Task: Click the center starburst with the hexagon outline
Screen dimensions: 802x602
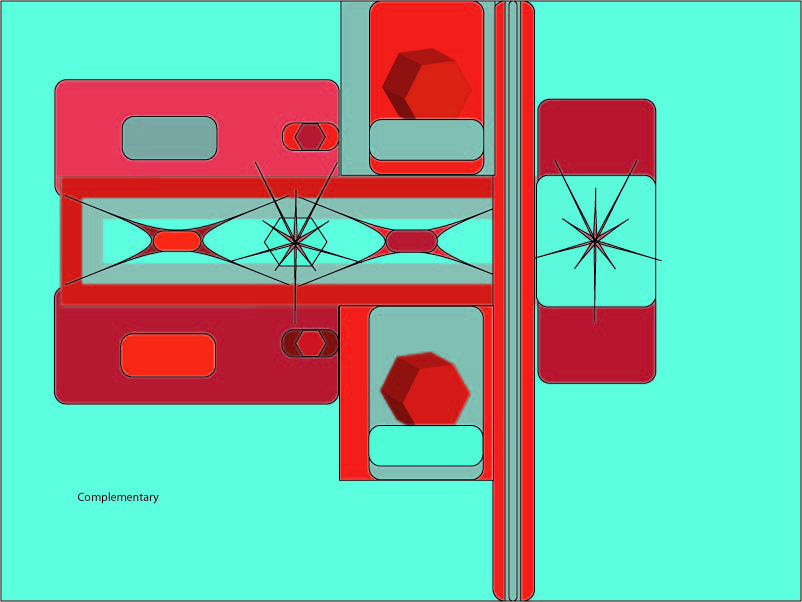Action: pyautogui.click(x=295, y=240)
